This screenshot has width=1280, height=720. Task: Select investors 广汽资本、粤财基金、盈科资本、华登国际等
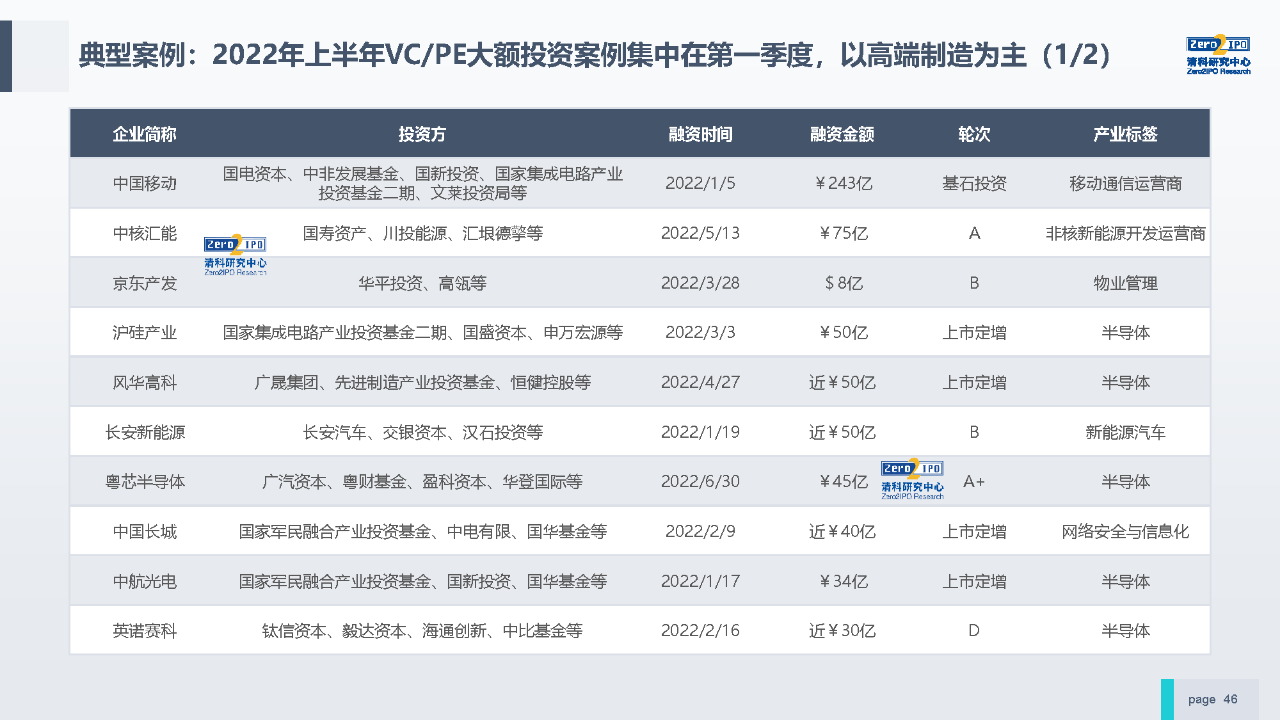tap(423, 482)
